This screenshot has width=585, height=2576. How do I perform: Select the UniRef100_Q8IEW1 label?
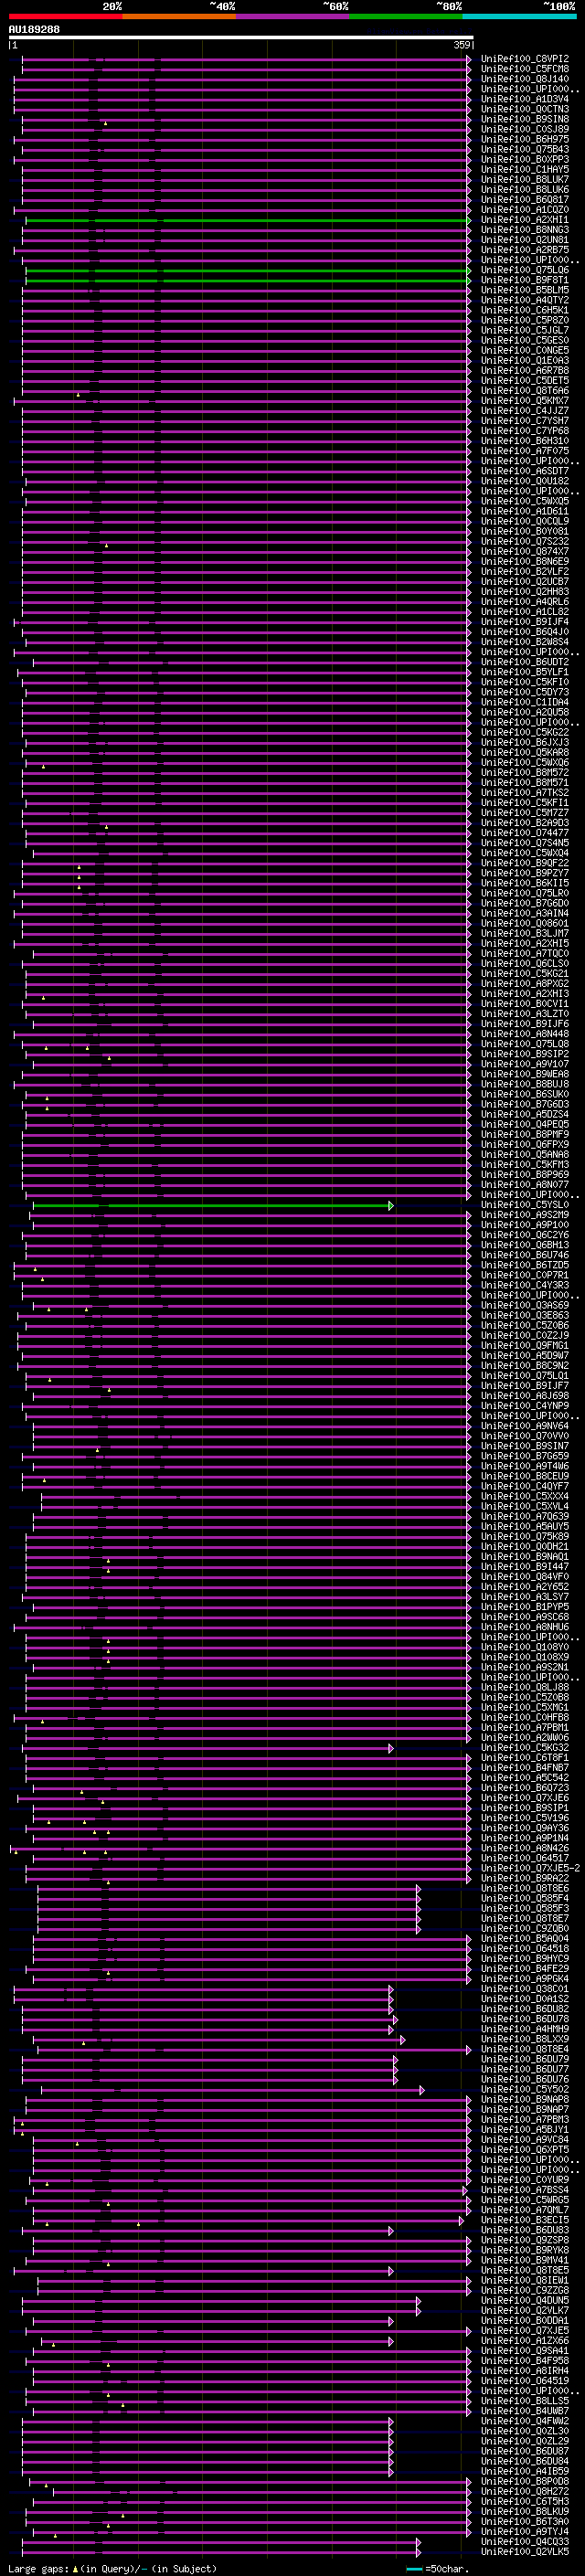[525, 2280]
